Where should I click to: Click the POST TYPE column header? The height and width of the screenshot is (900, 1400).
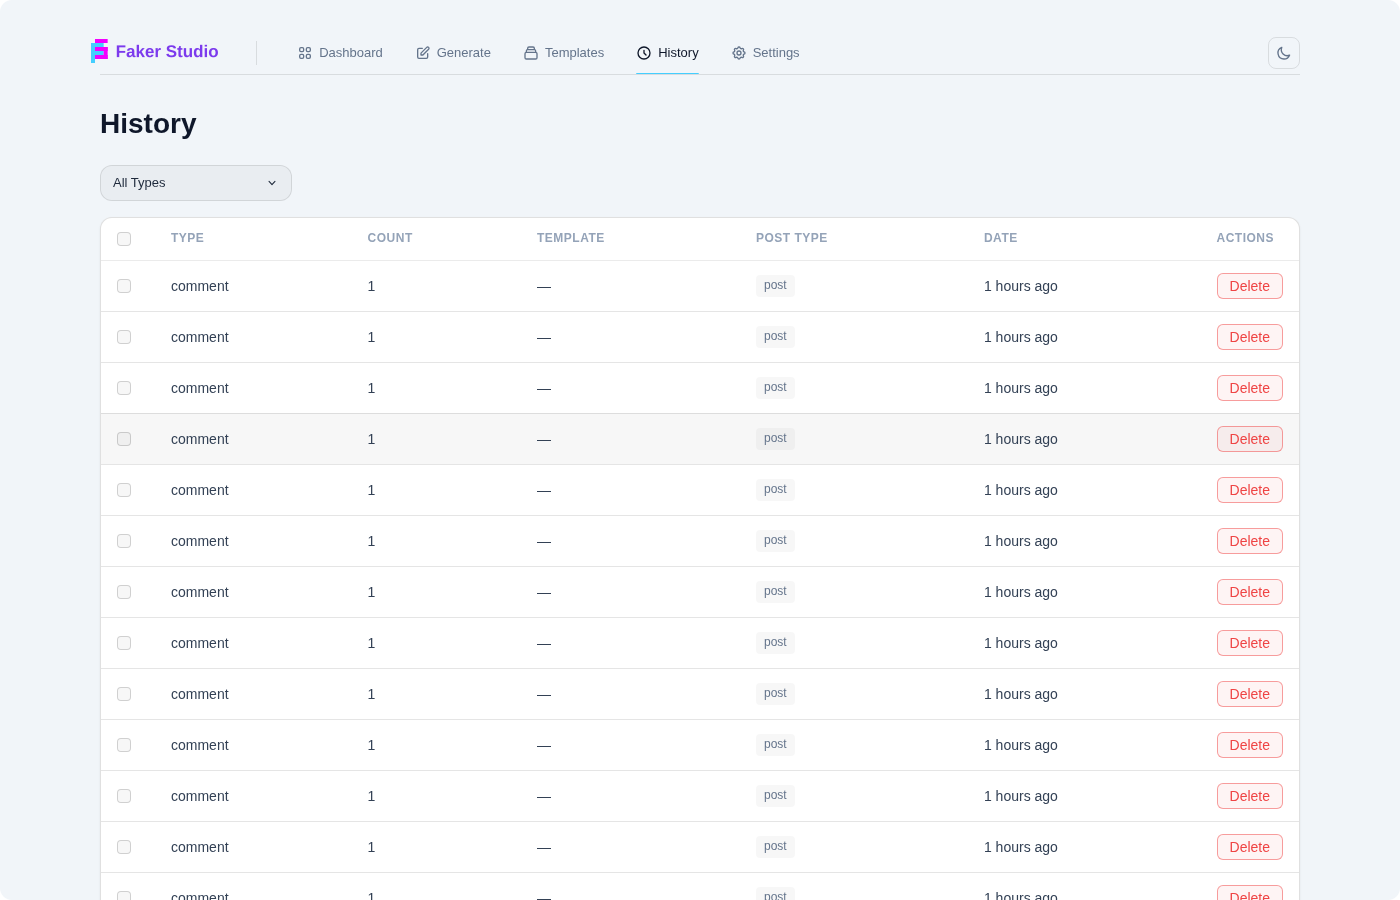(791, 238)
